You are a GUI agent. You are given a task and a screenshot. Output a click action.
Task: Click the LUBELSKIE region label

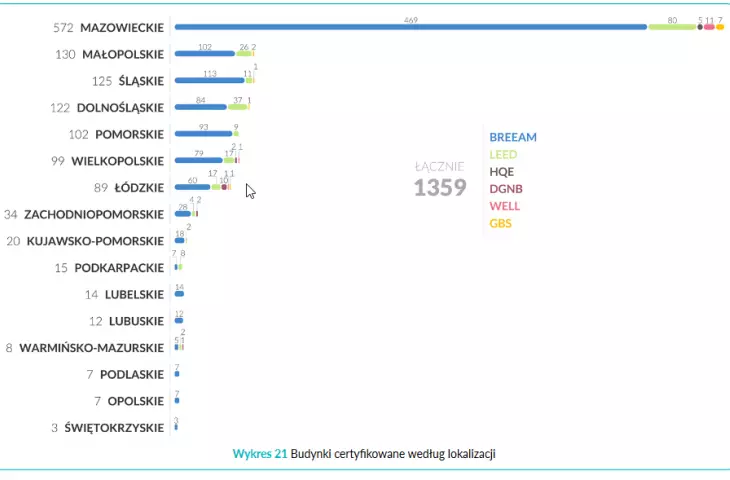coord(135,295)
